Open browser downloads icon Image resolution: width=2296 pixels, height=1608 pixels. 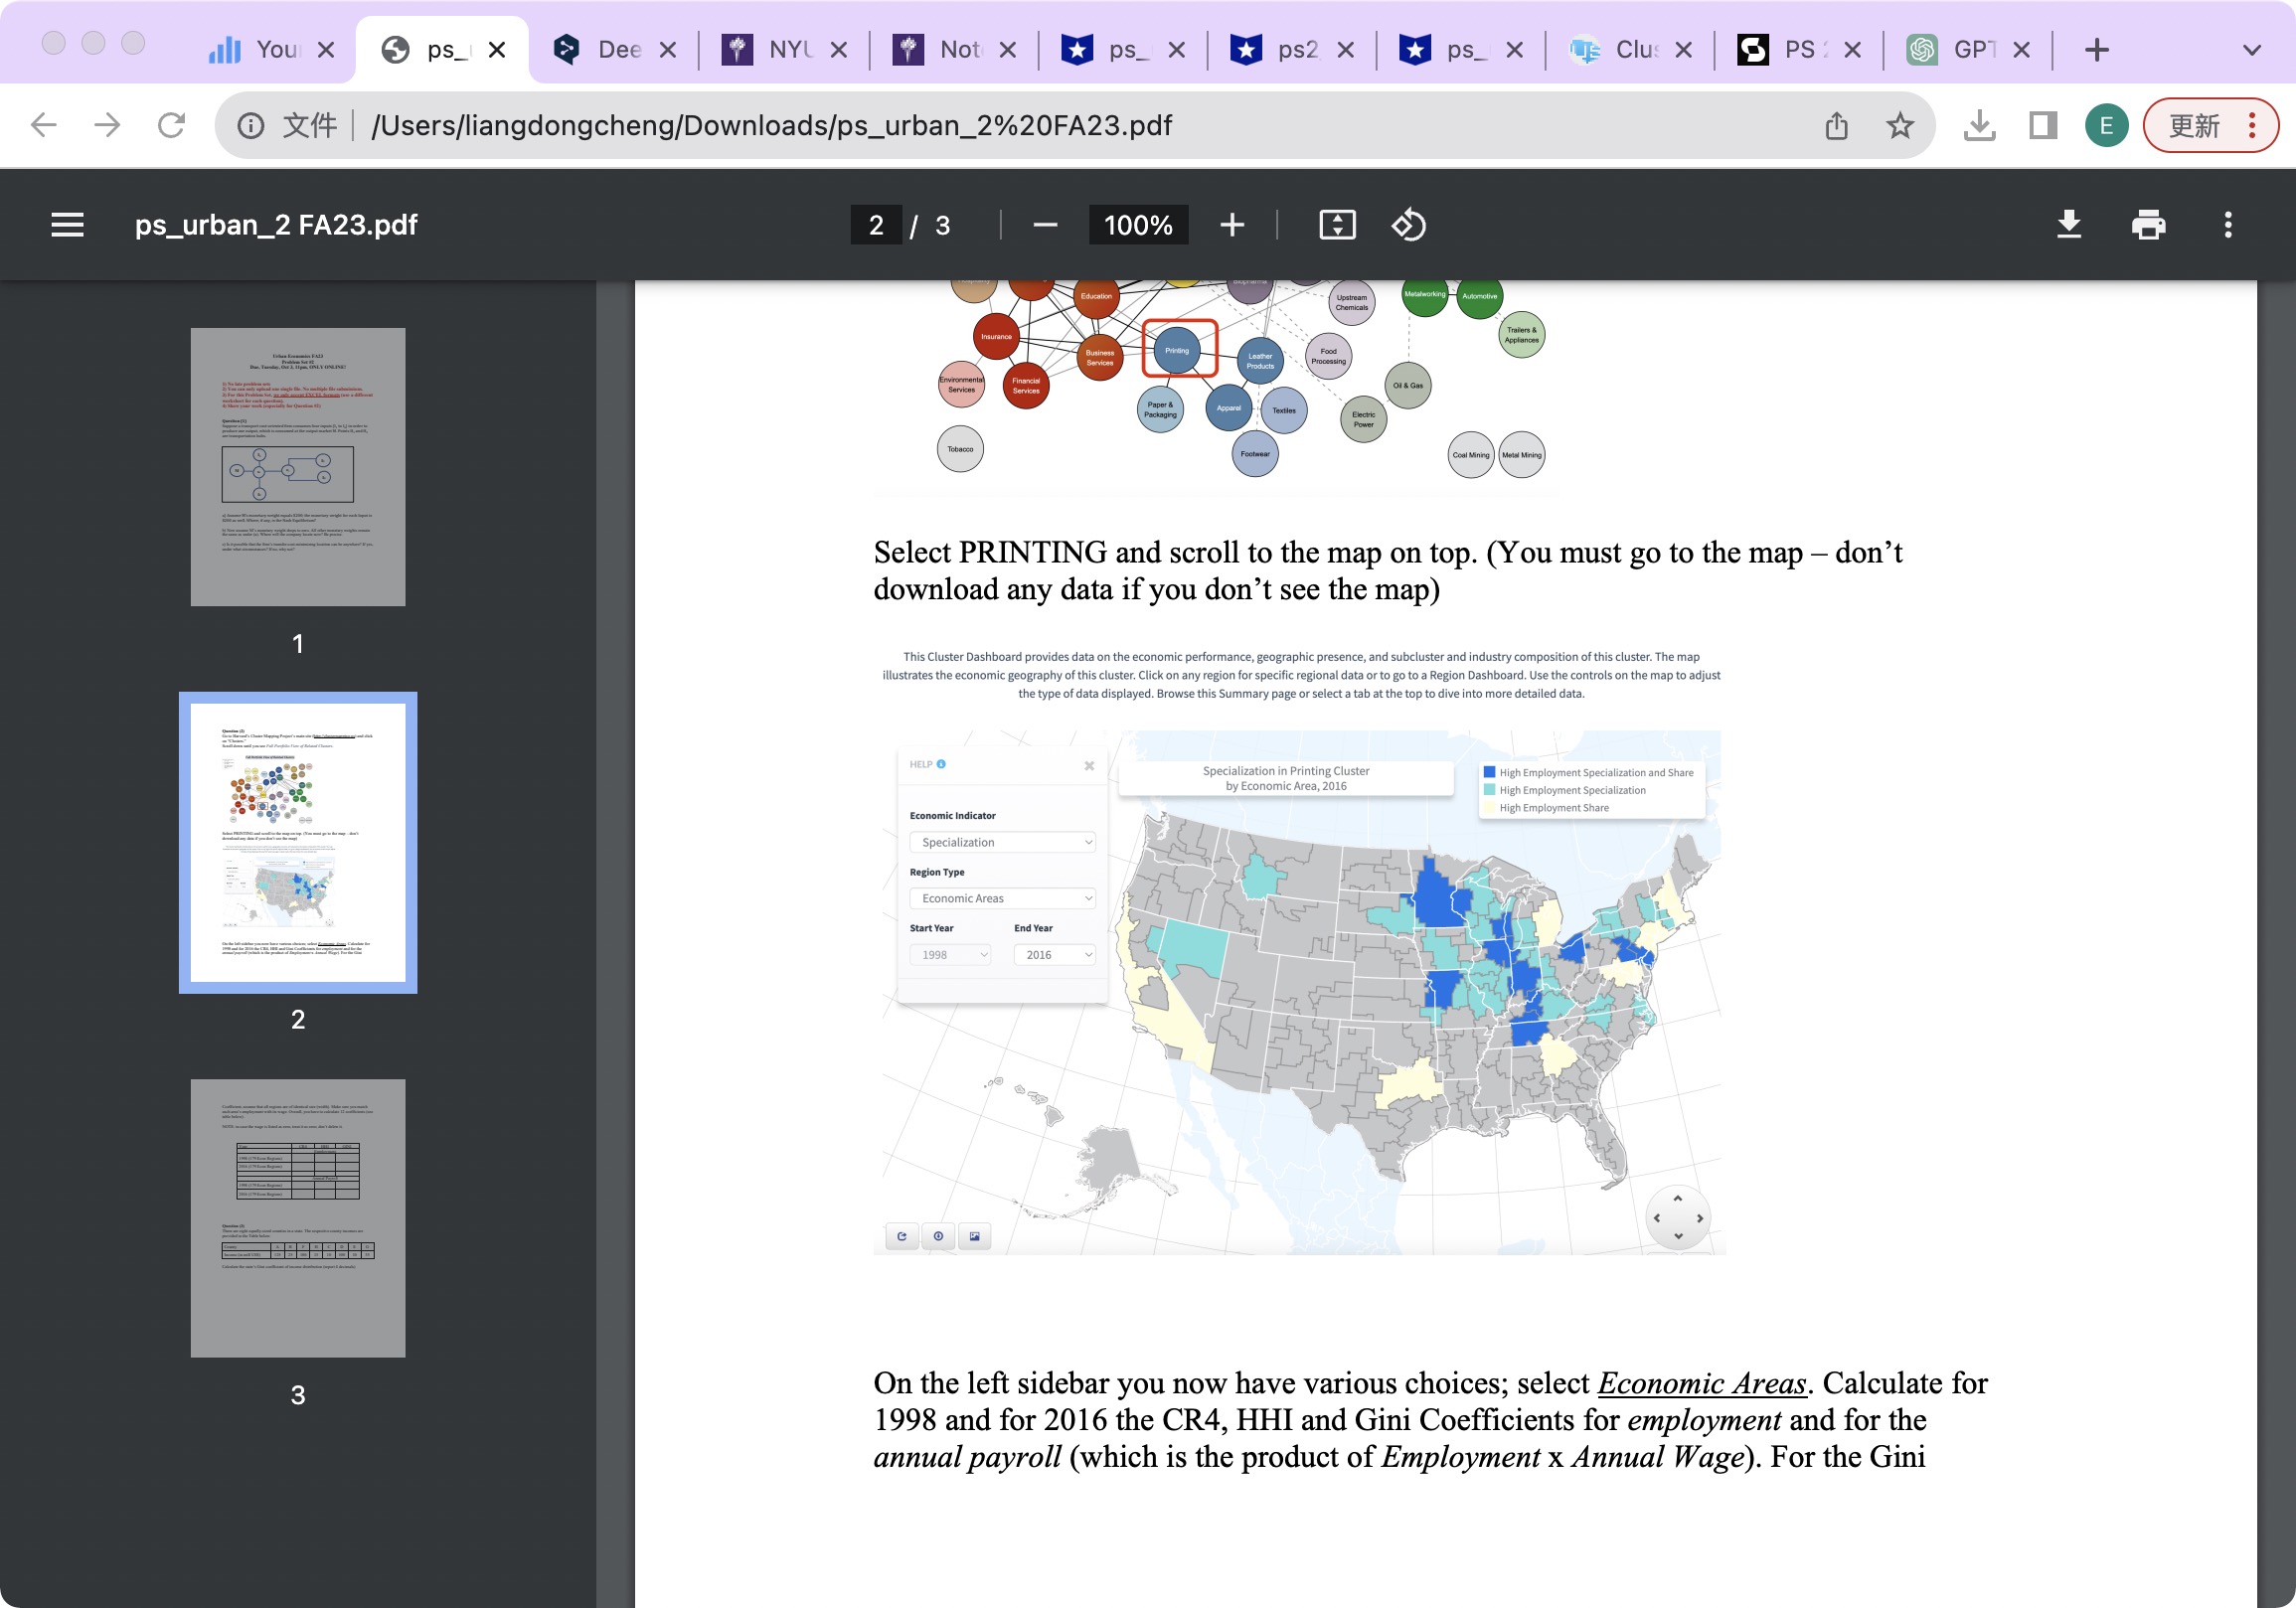1979,125
